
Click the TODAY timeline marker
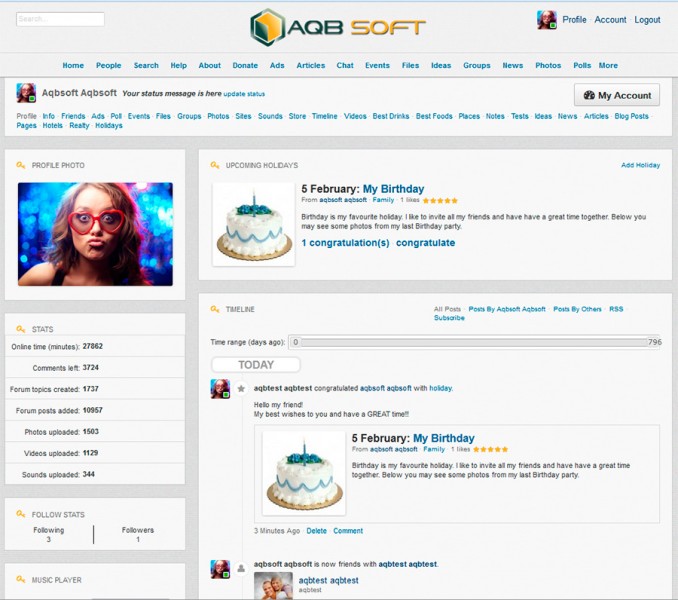pyautogui.click(x=256, y=365)
